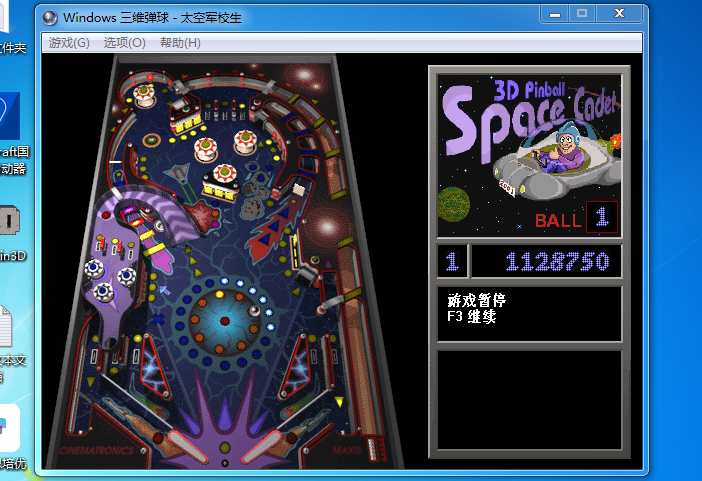
Task: Open the 游戏(G) menu
Action: (69, 43)
